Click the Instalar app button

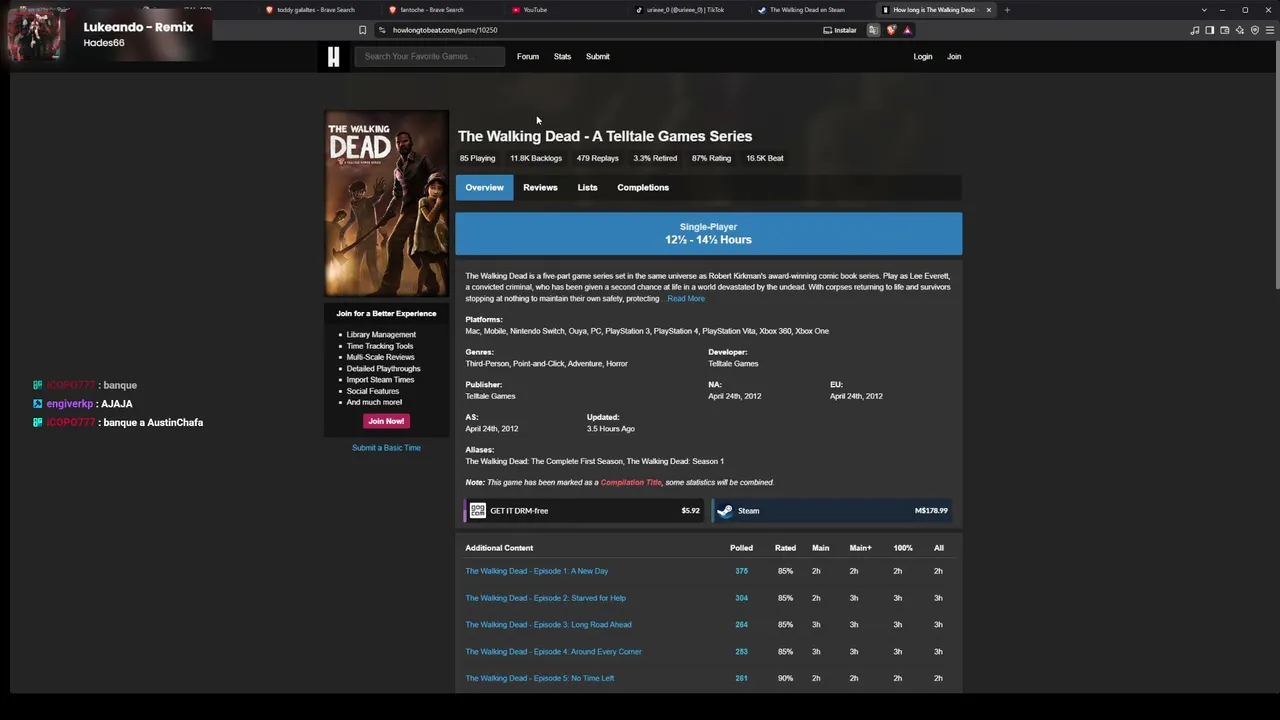[840, 30]
